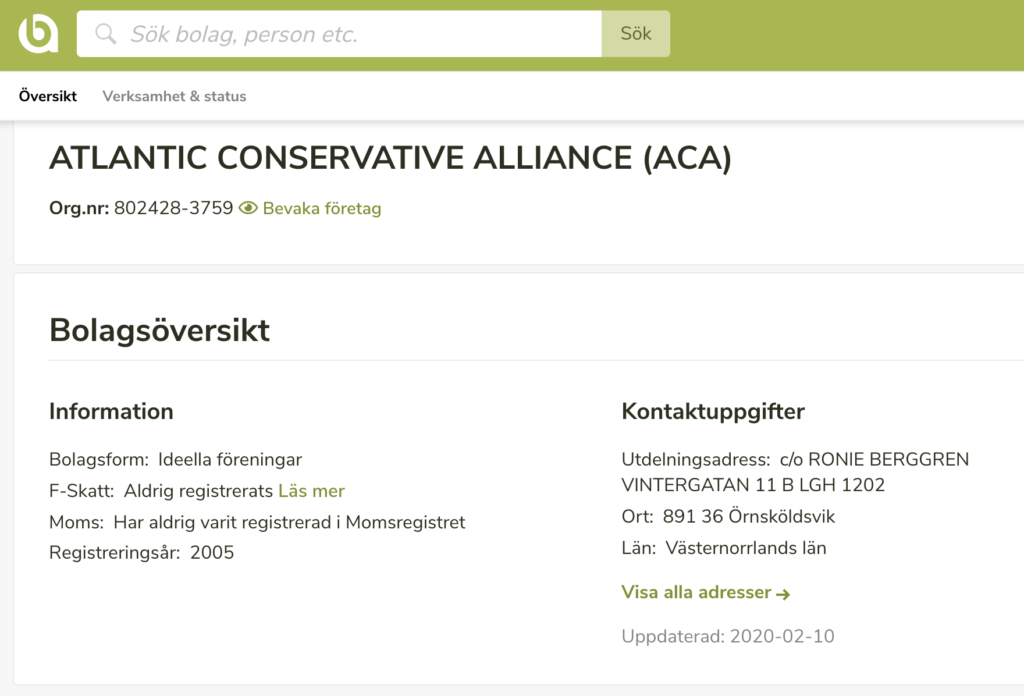Image resolution: width=1024 pixels, height=696 pixels.
Task: Focus the 'Sök bolag, person etc.' search field
Action: (x=340, y=33)
